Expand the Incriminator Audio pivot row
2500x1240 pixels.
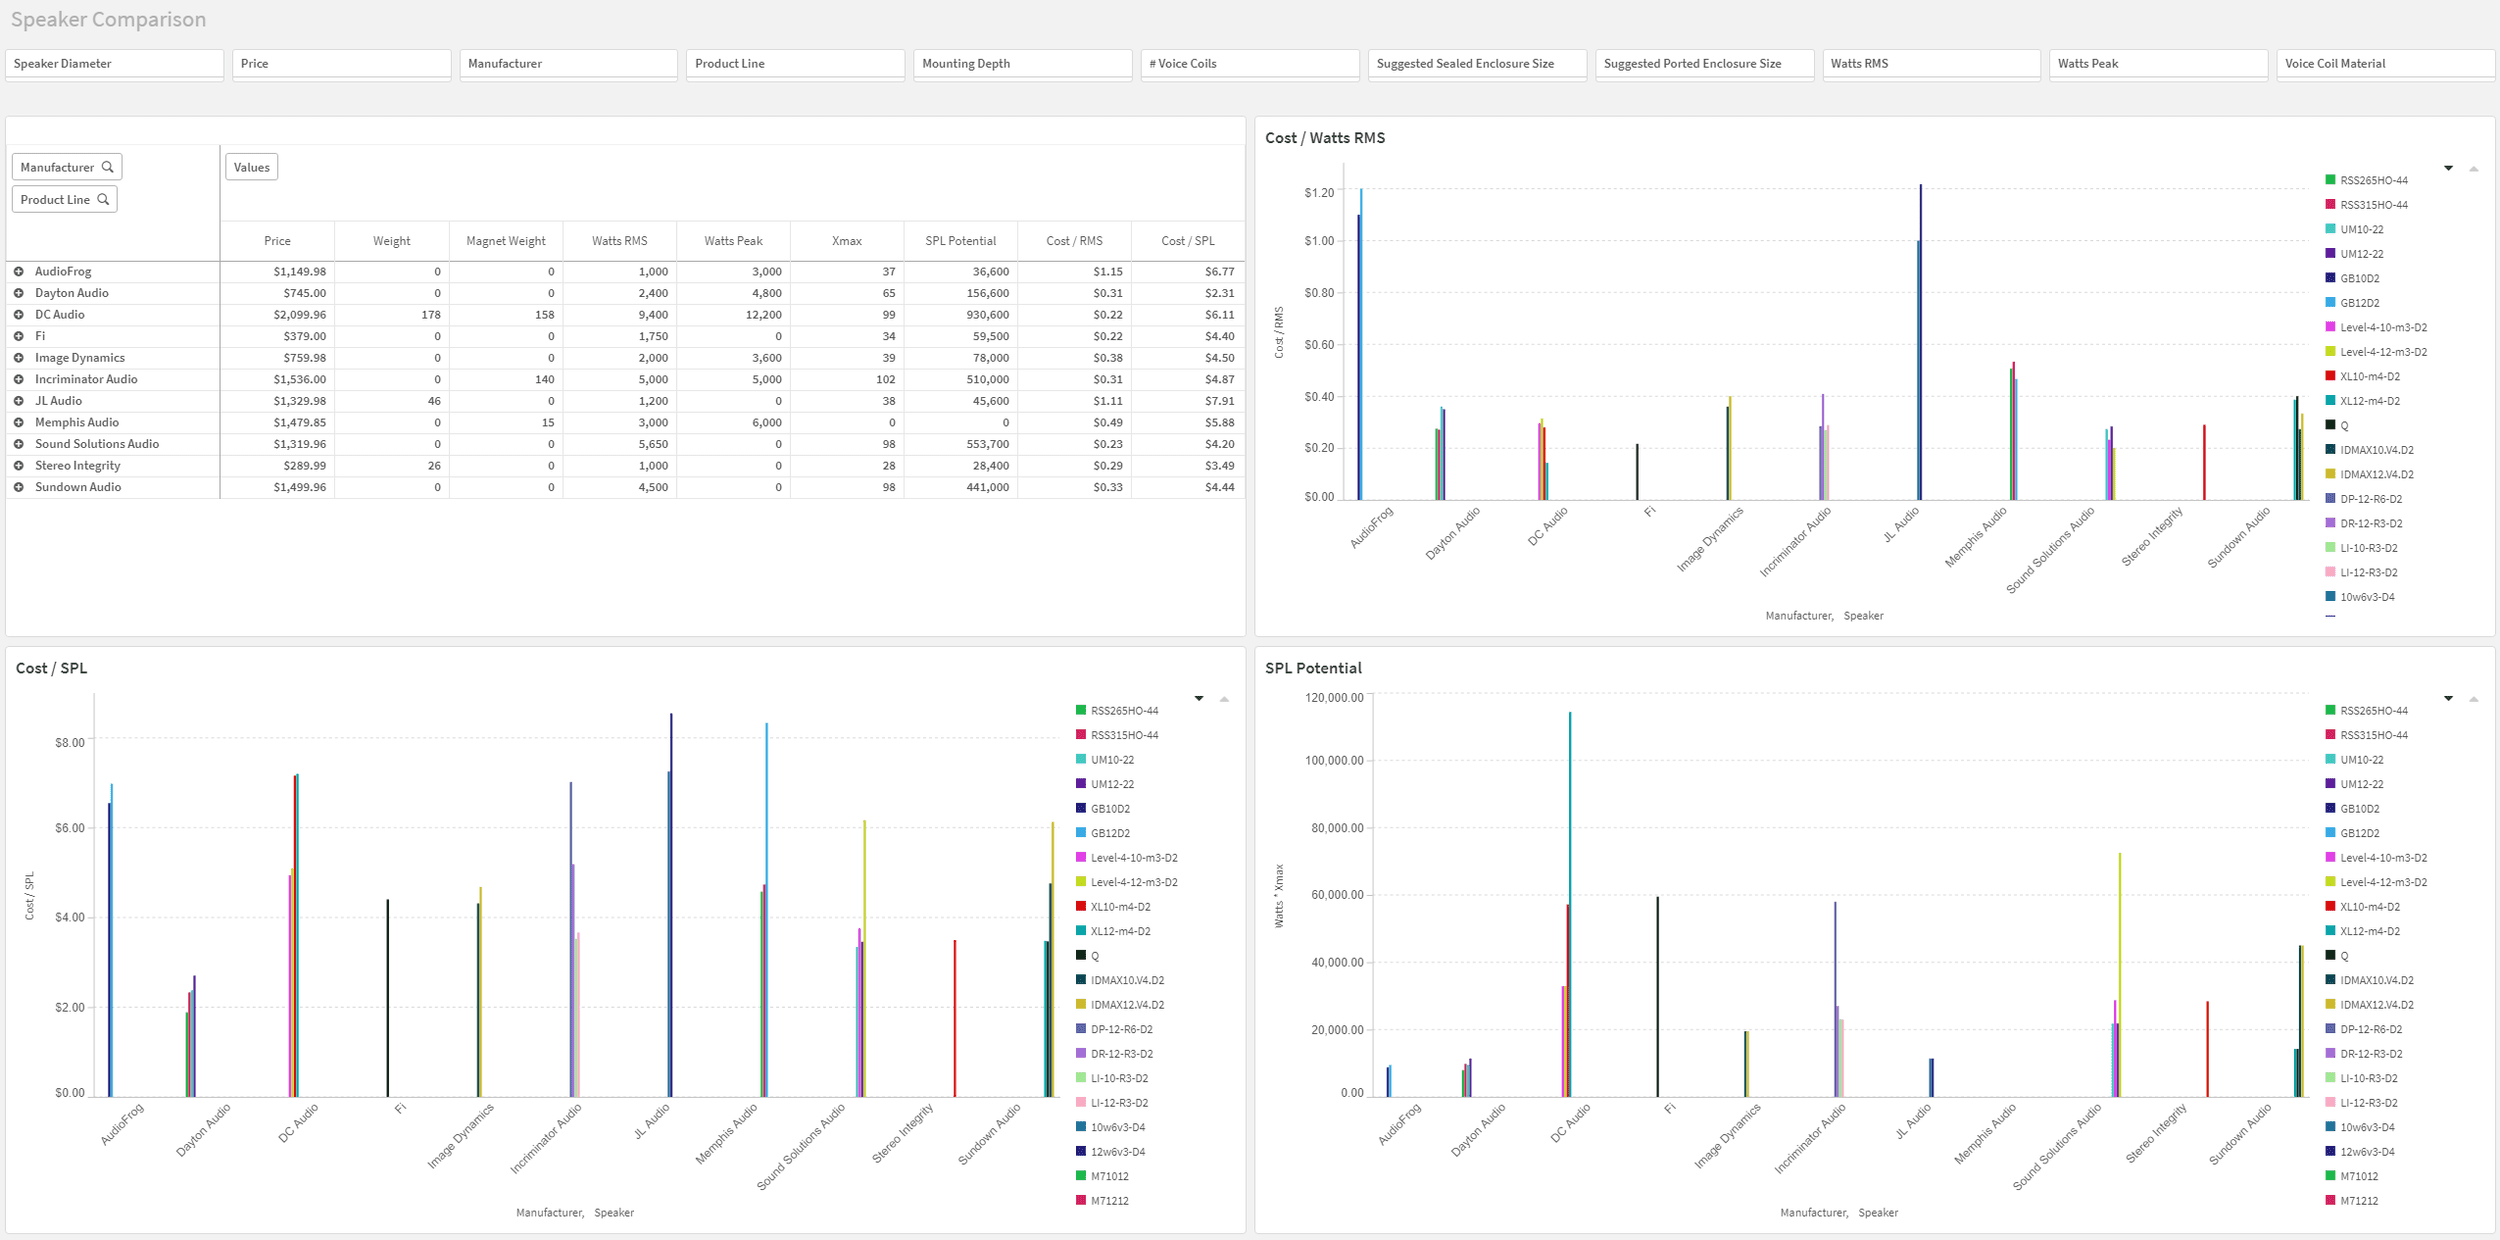pyautogui.click(x=18, y=379)
